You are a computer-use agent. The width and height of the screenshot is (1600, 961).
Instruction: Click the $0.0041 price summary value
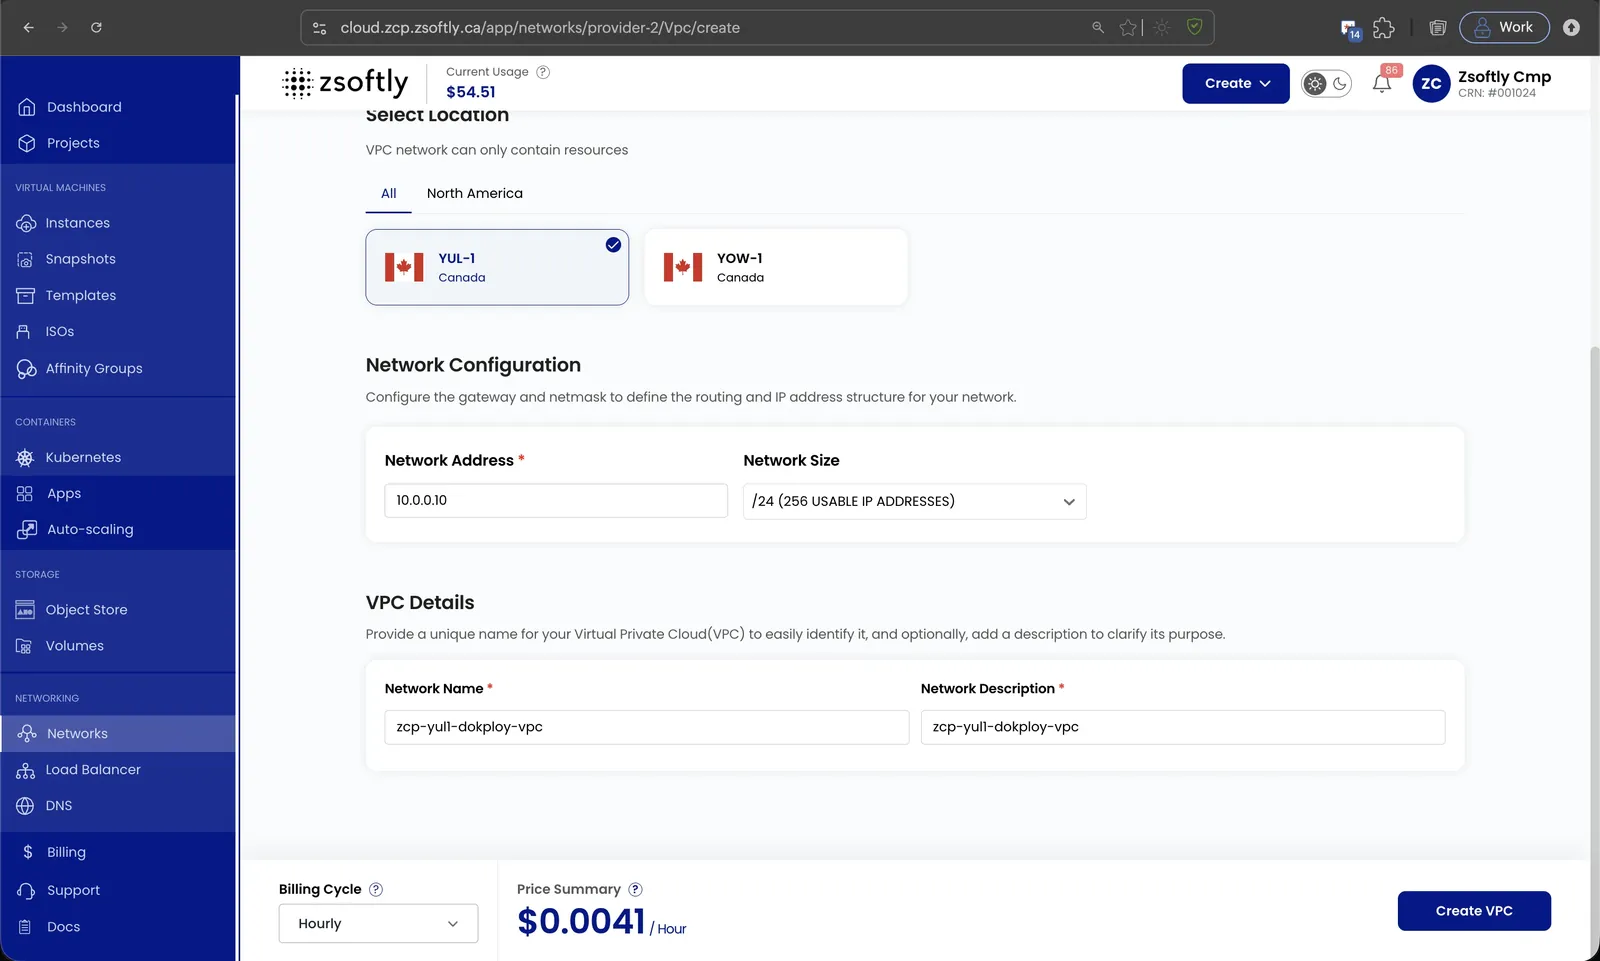pyautogui.click(x=581, y=921)
